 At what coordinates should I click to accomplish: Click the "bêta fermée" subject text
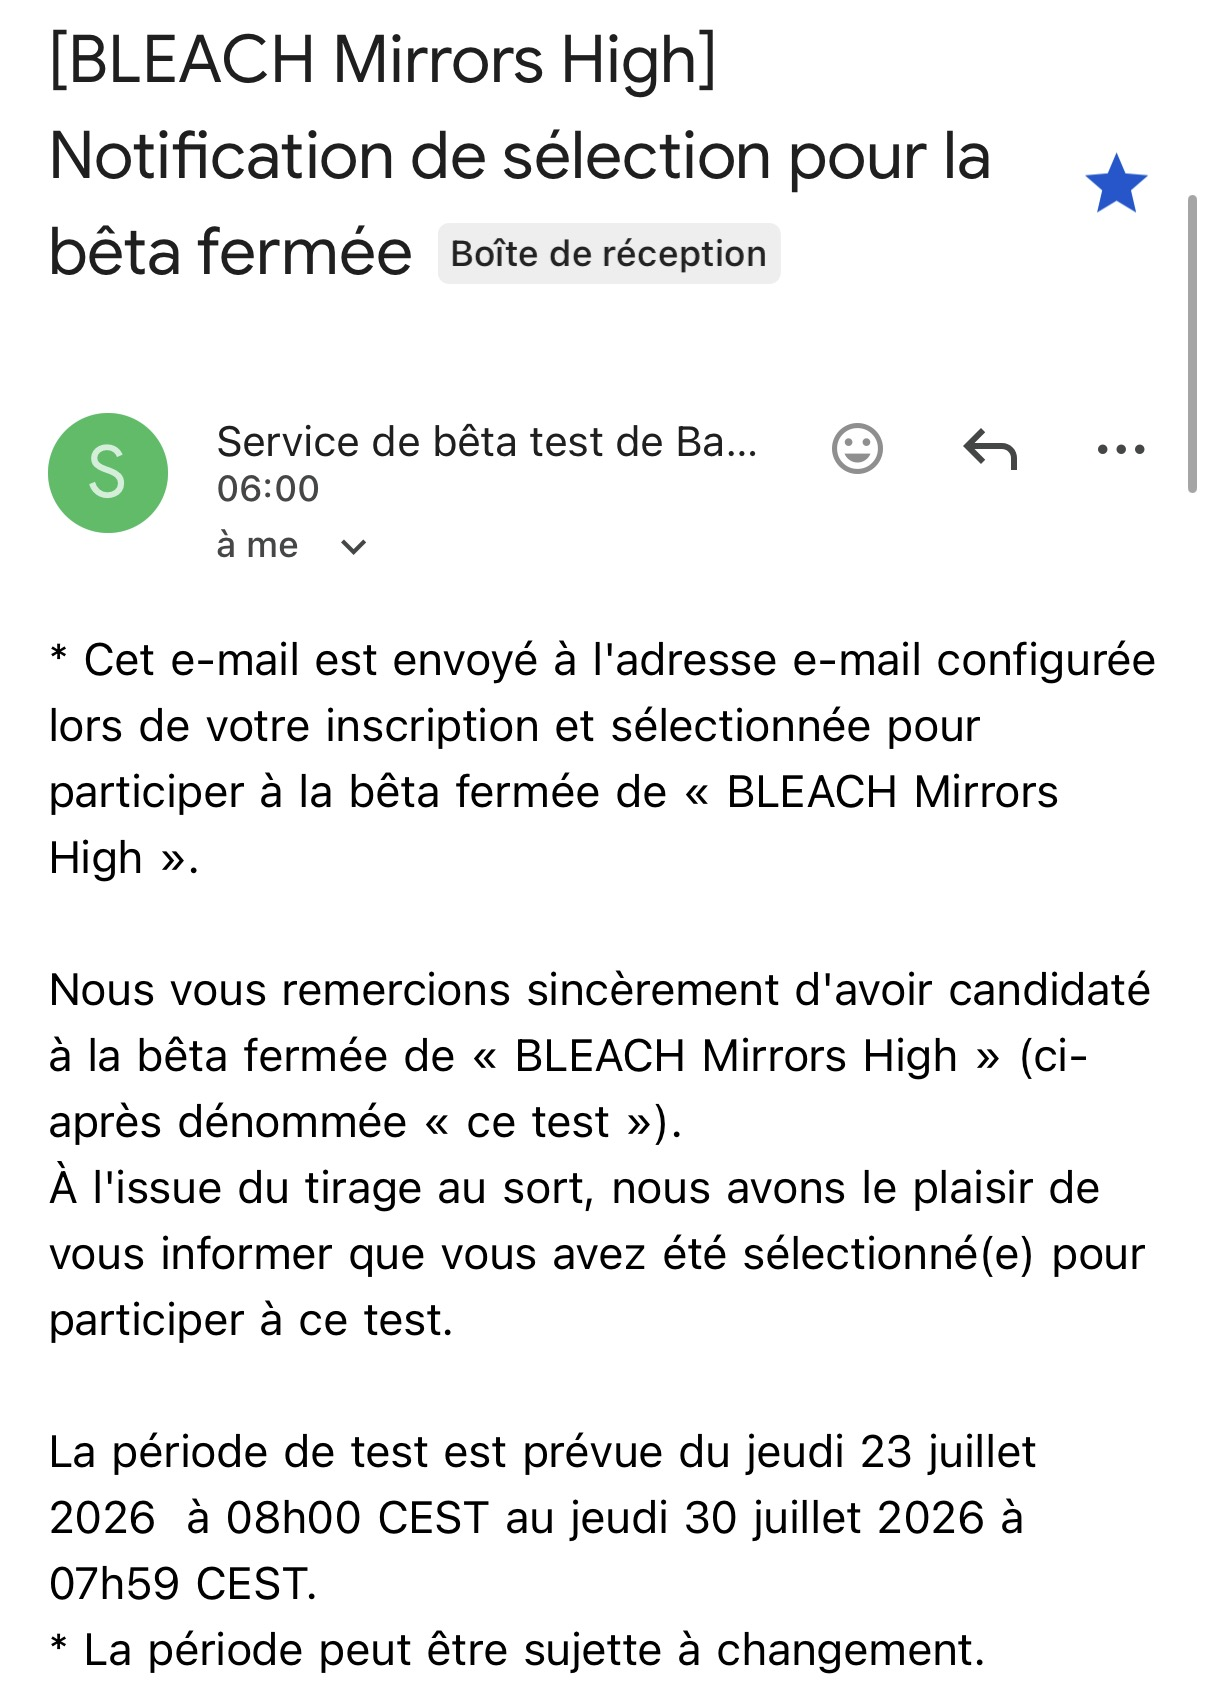pos(230,252)
